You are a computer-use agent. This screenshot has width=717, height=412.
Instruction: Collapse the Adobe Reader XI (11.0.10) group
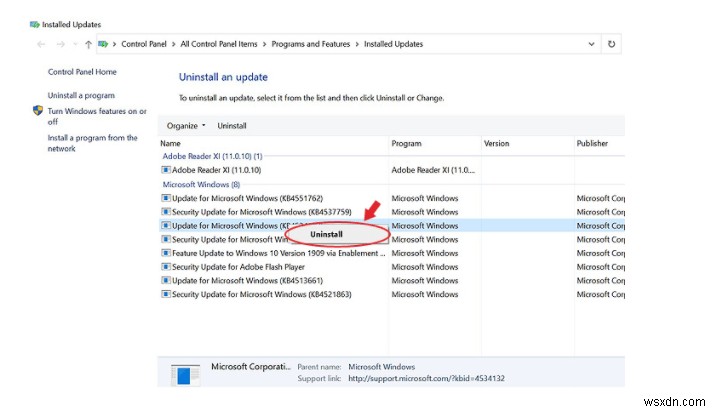point(212,156)
